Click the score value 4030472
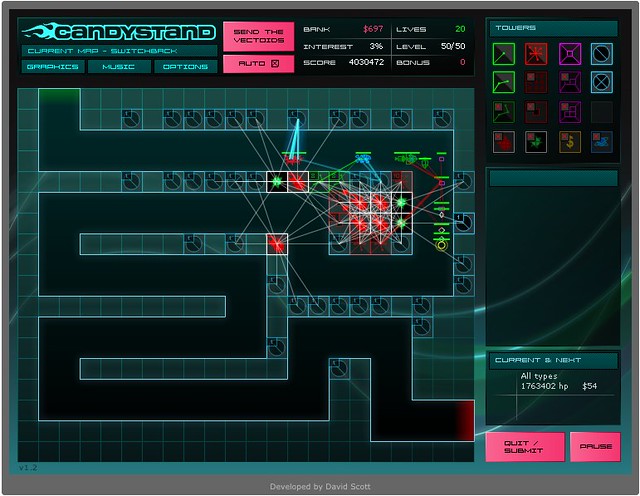This screenshot has height=496, width=640. click(366, 62)
